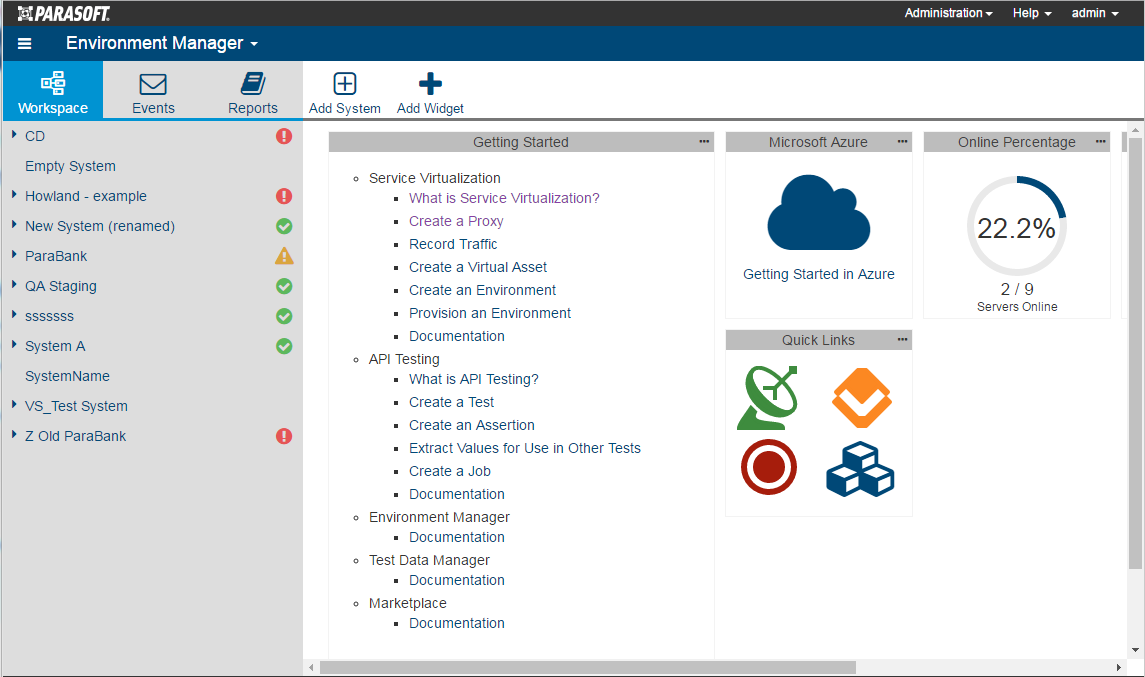
Task: Open the Administration dropdown menu
Action: tap(949, 13)
